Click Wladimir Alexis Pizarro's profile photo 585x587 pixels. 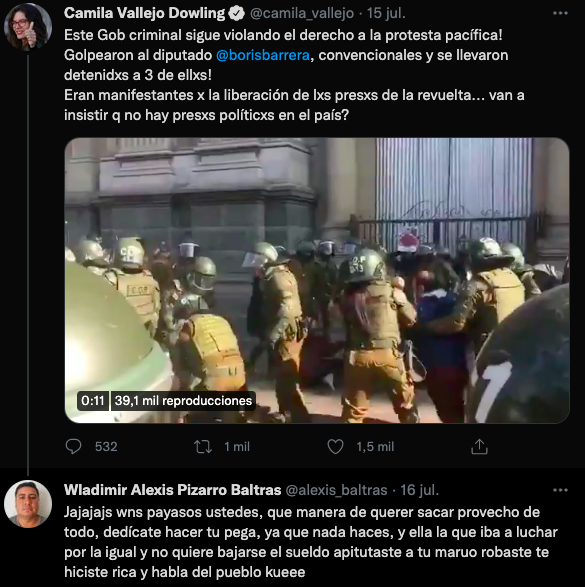28,504
